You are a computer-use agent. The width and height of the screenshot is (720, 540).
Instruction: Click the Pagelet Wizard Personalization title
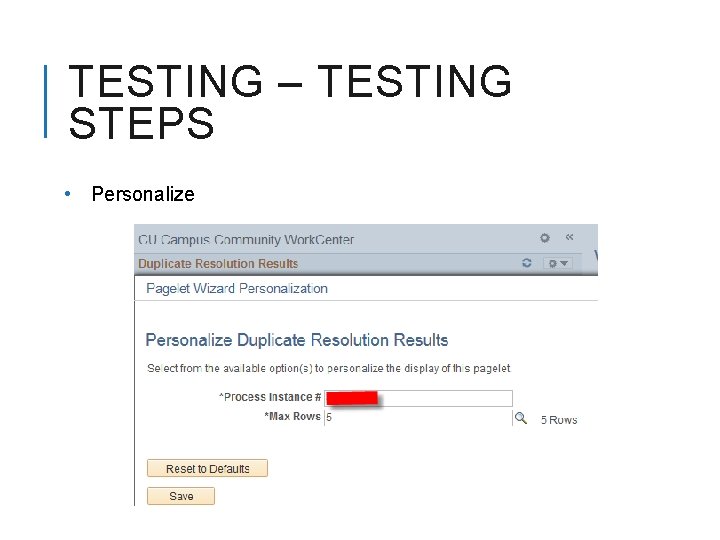(x=237, y=289)
